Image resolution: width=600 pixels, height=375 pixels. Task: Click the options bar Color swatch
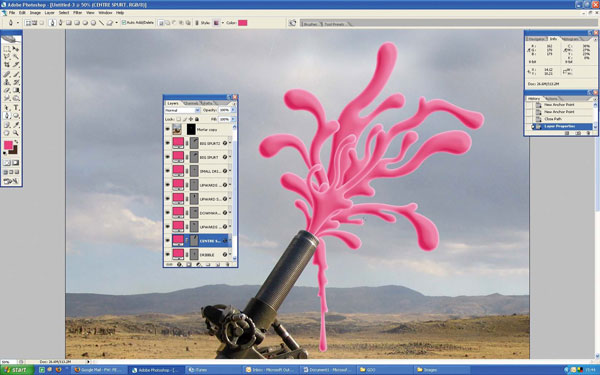[x=243, y=23]
